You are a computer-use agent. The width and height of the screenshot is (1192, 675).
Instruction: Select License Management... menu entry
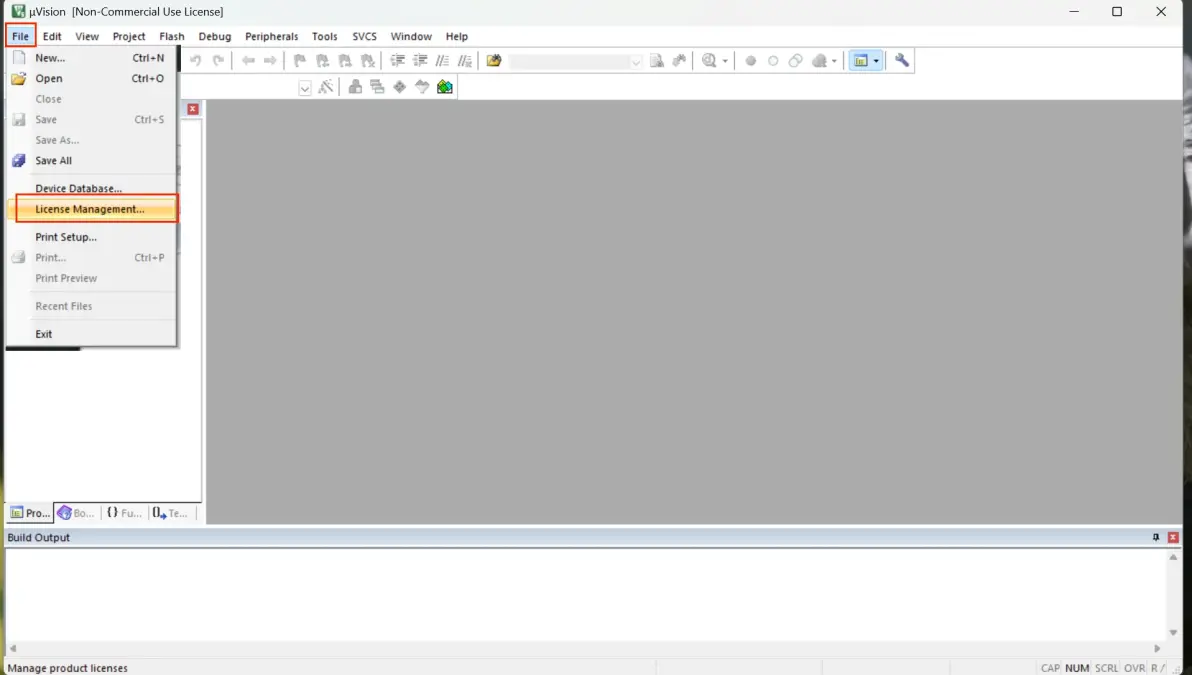click(91, 209)
